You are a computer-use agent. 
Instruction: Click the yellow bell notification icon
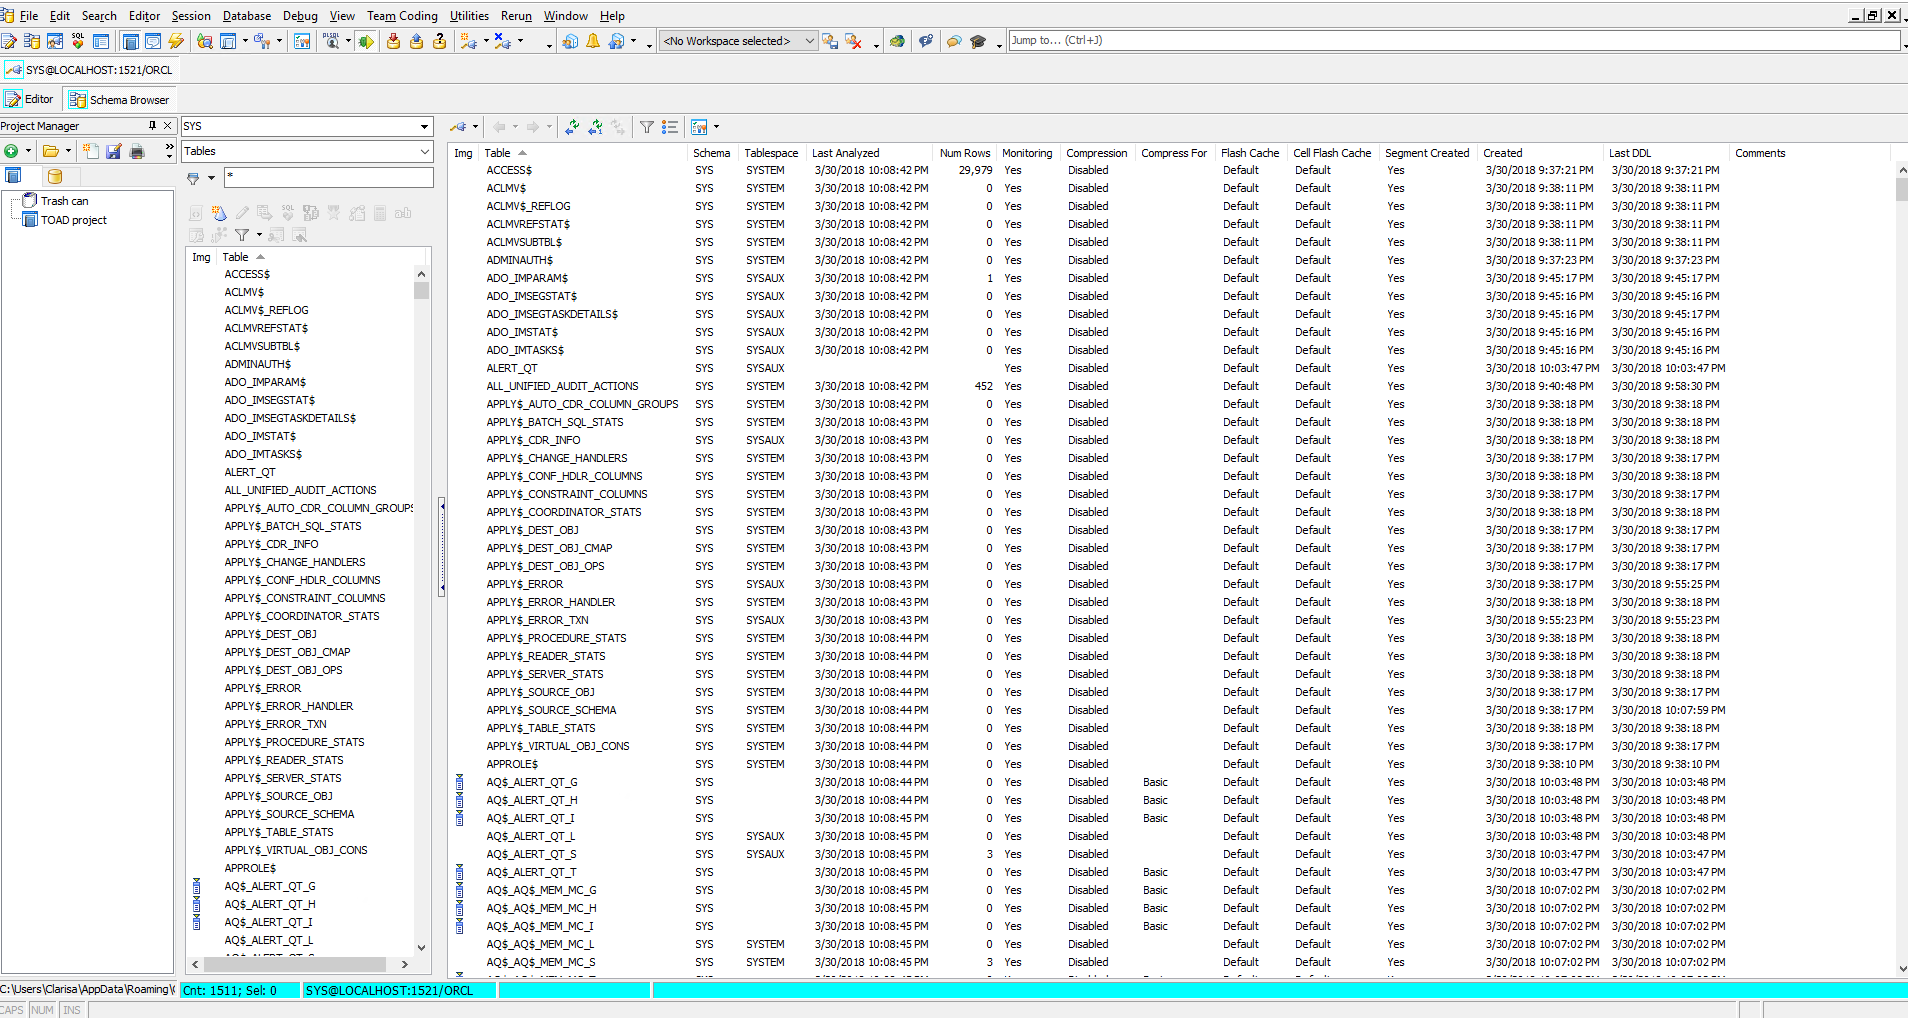tap(593, 41)
